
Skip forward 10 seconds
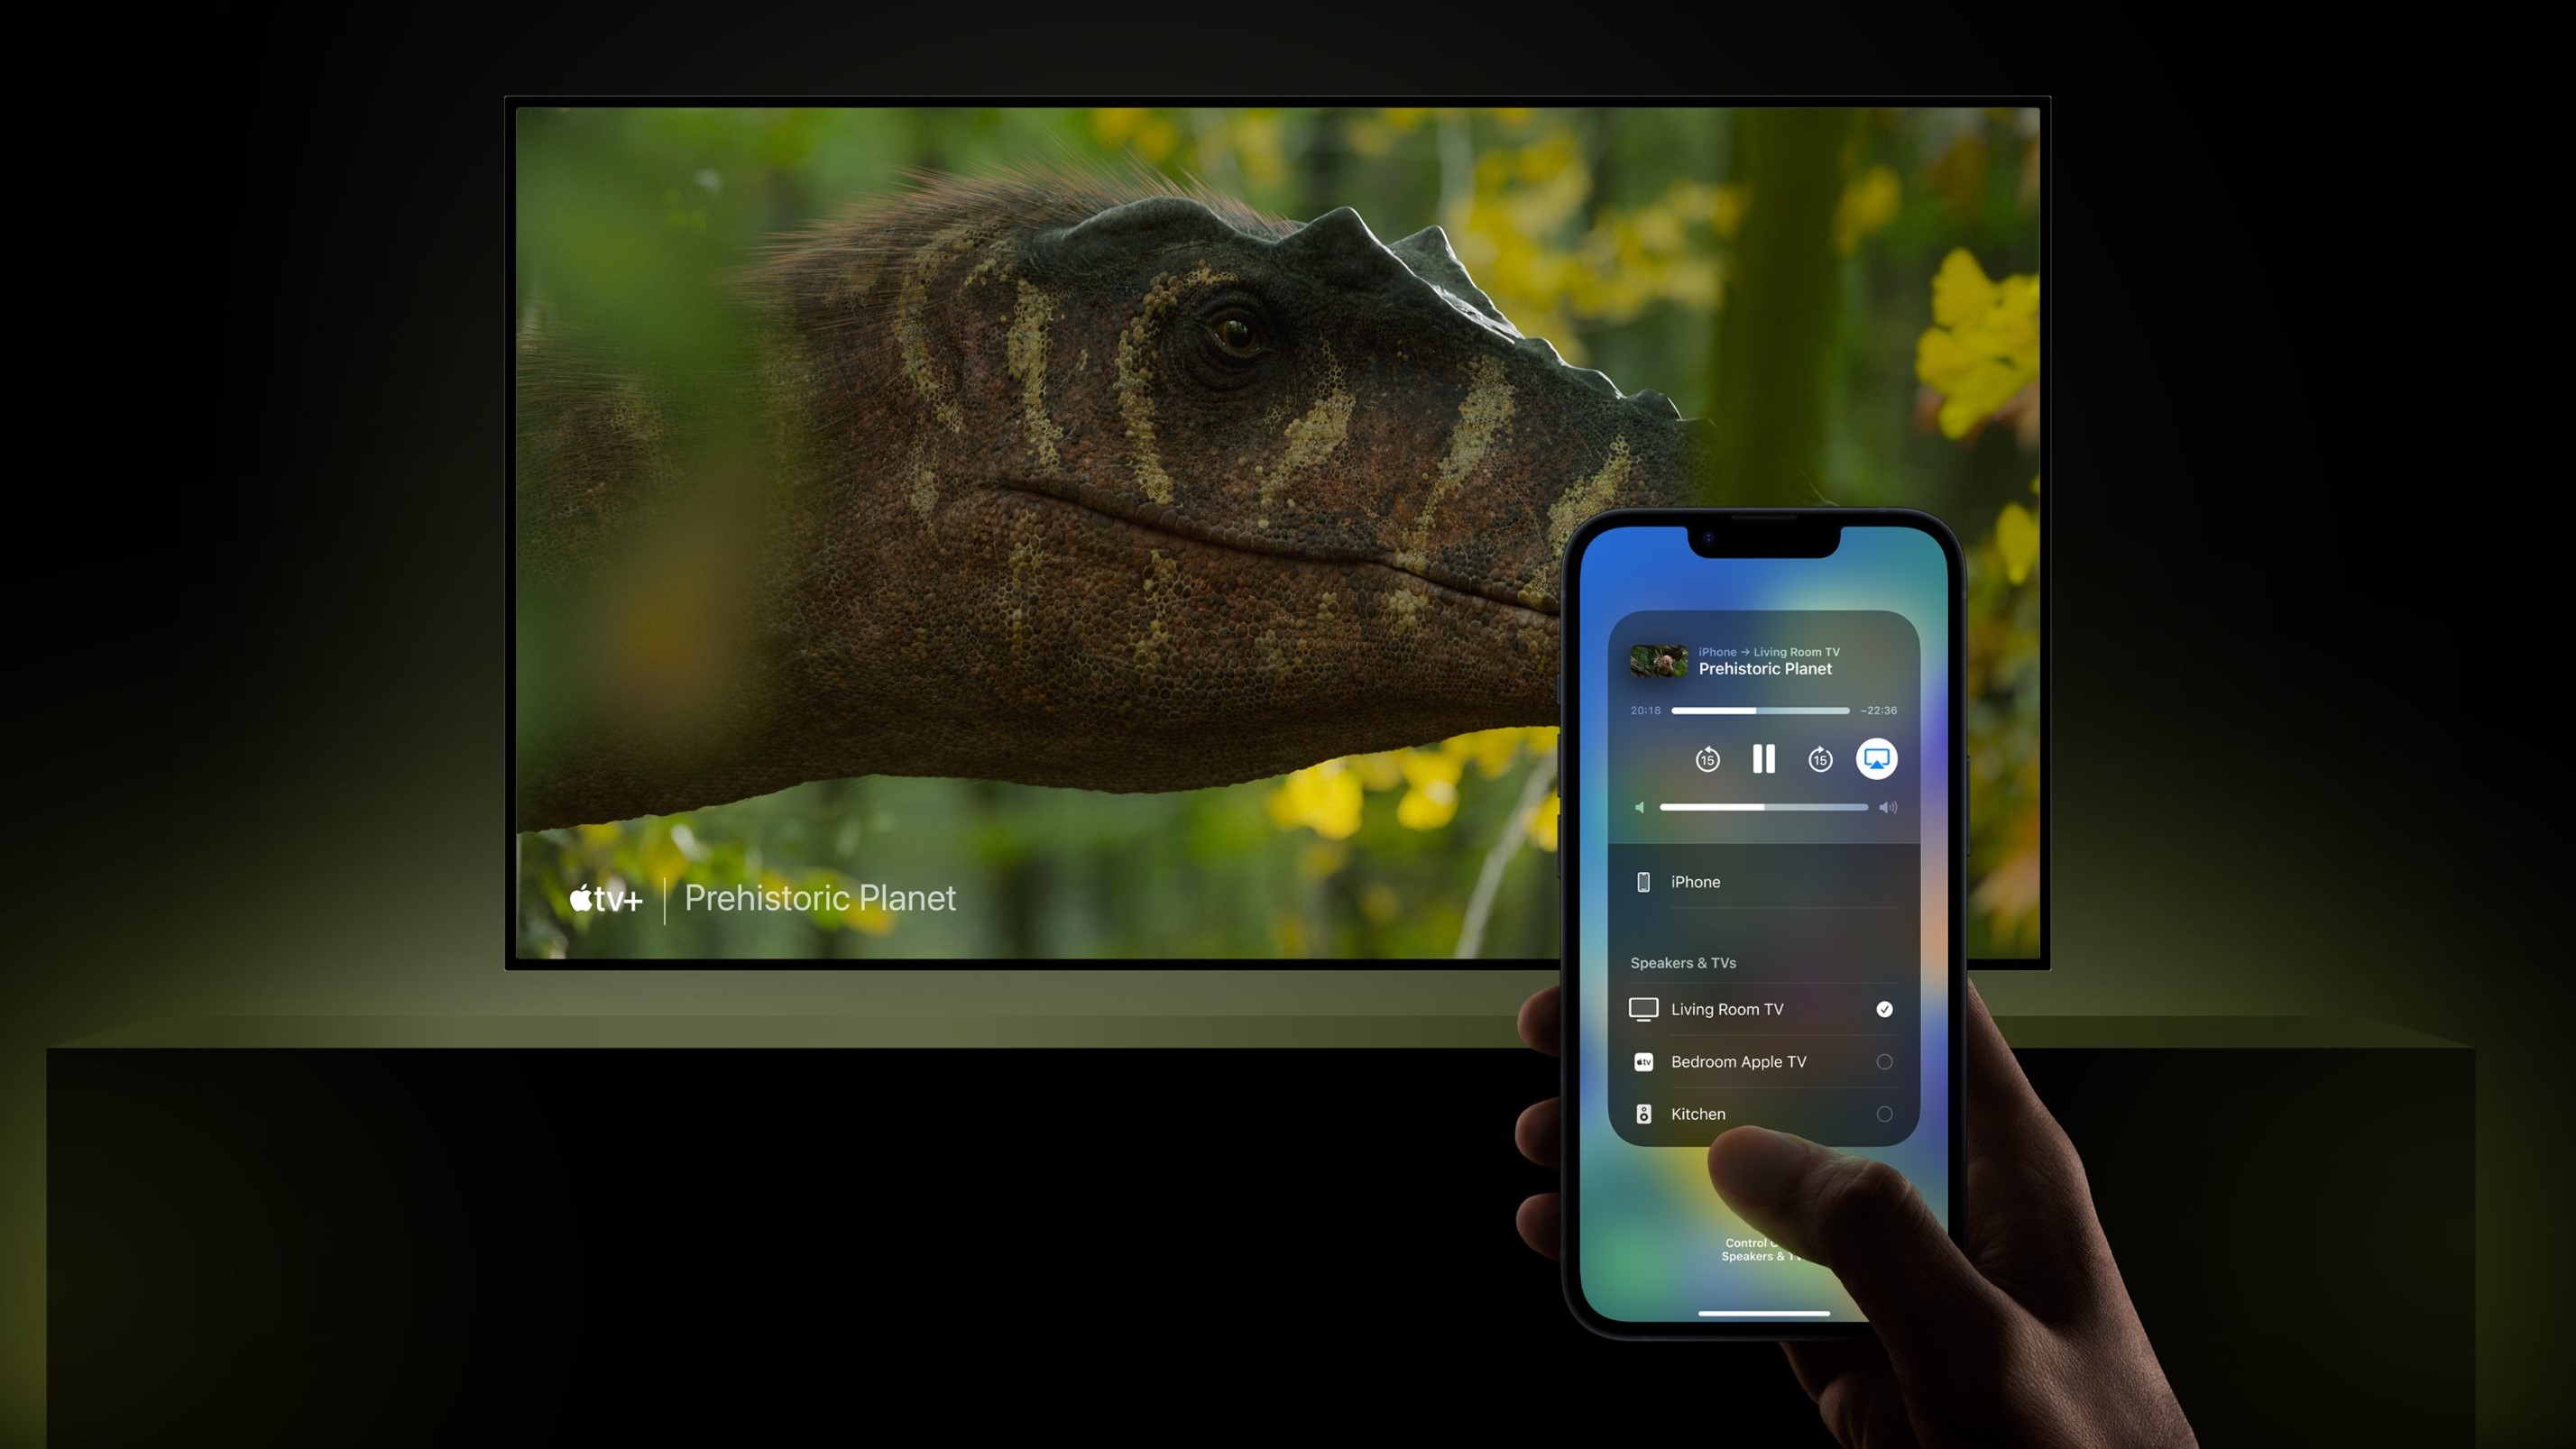1820,757
